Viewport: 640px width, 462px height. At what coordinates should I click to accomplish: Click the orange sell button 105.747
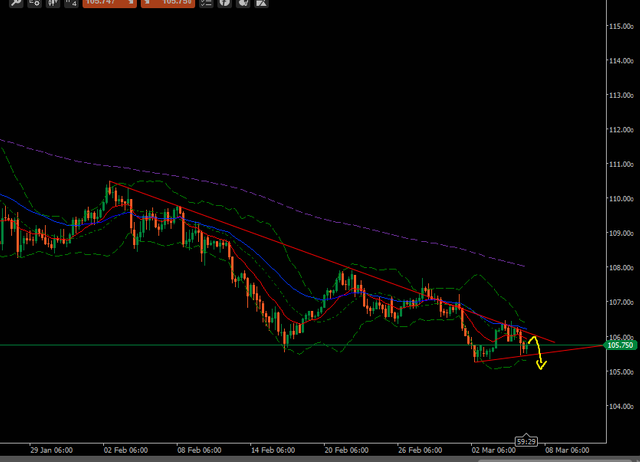coord(109,3)
